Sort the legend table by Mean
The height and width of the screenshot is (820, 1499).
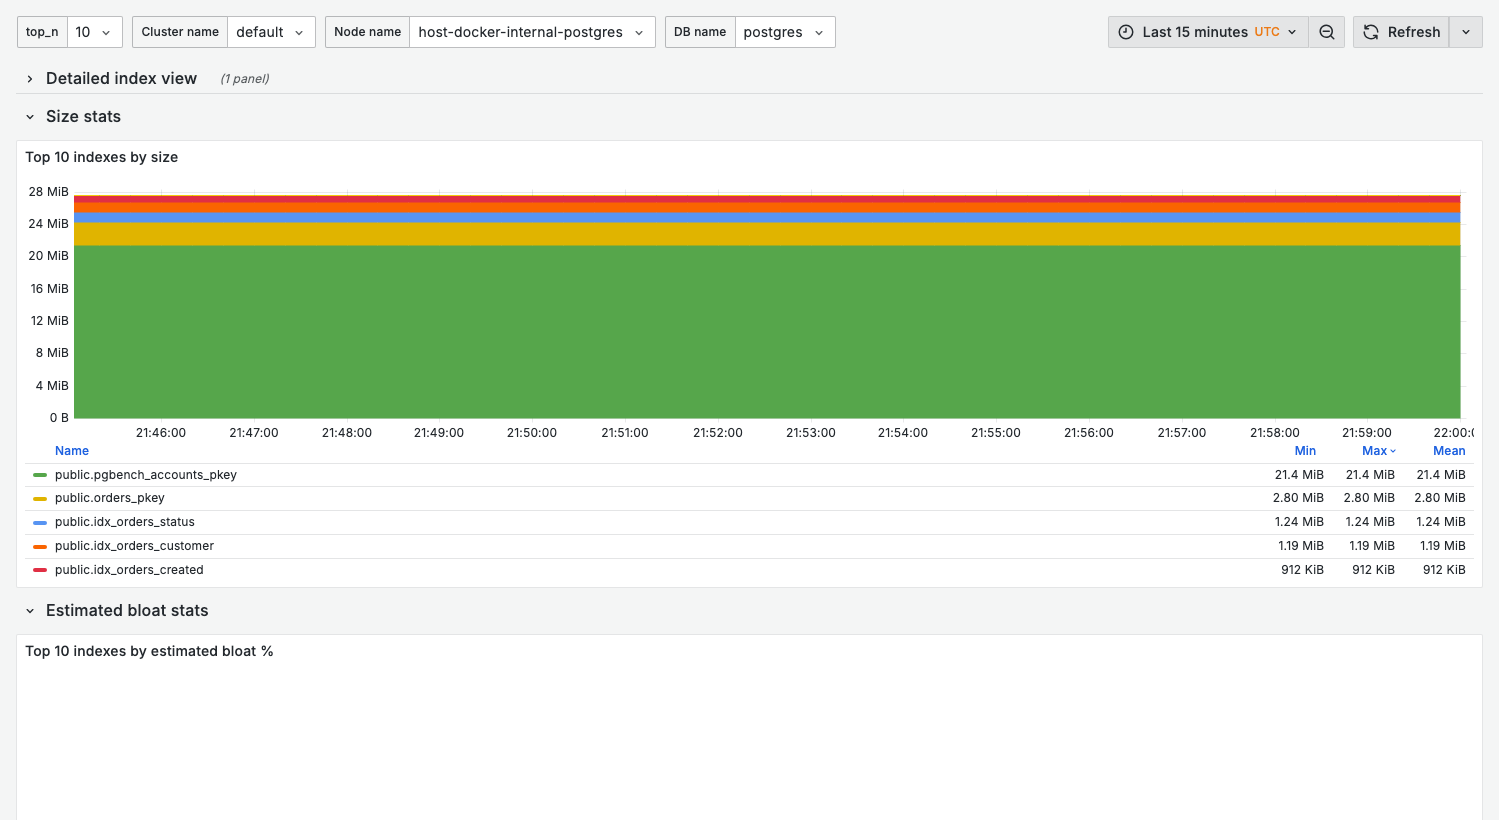tap(1449, 450)
